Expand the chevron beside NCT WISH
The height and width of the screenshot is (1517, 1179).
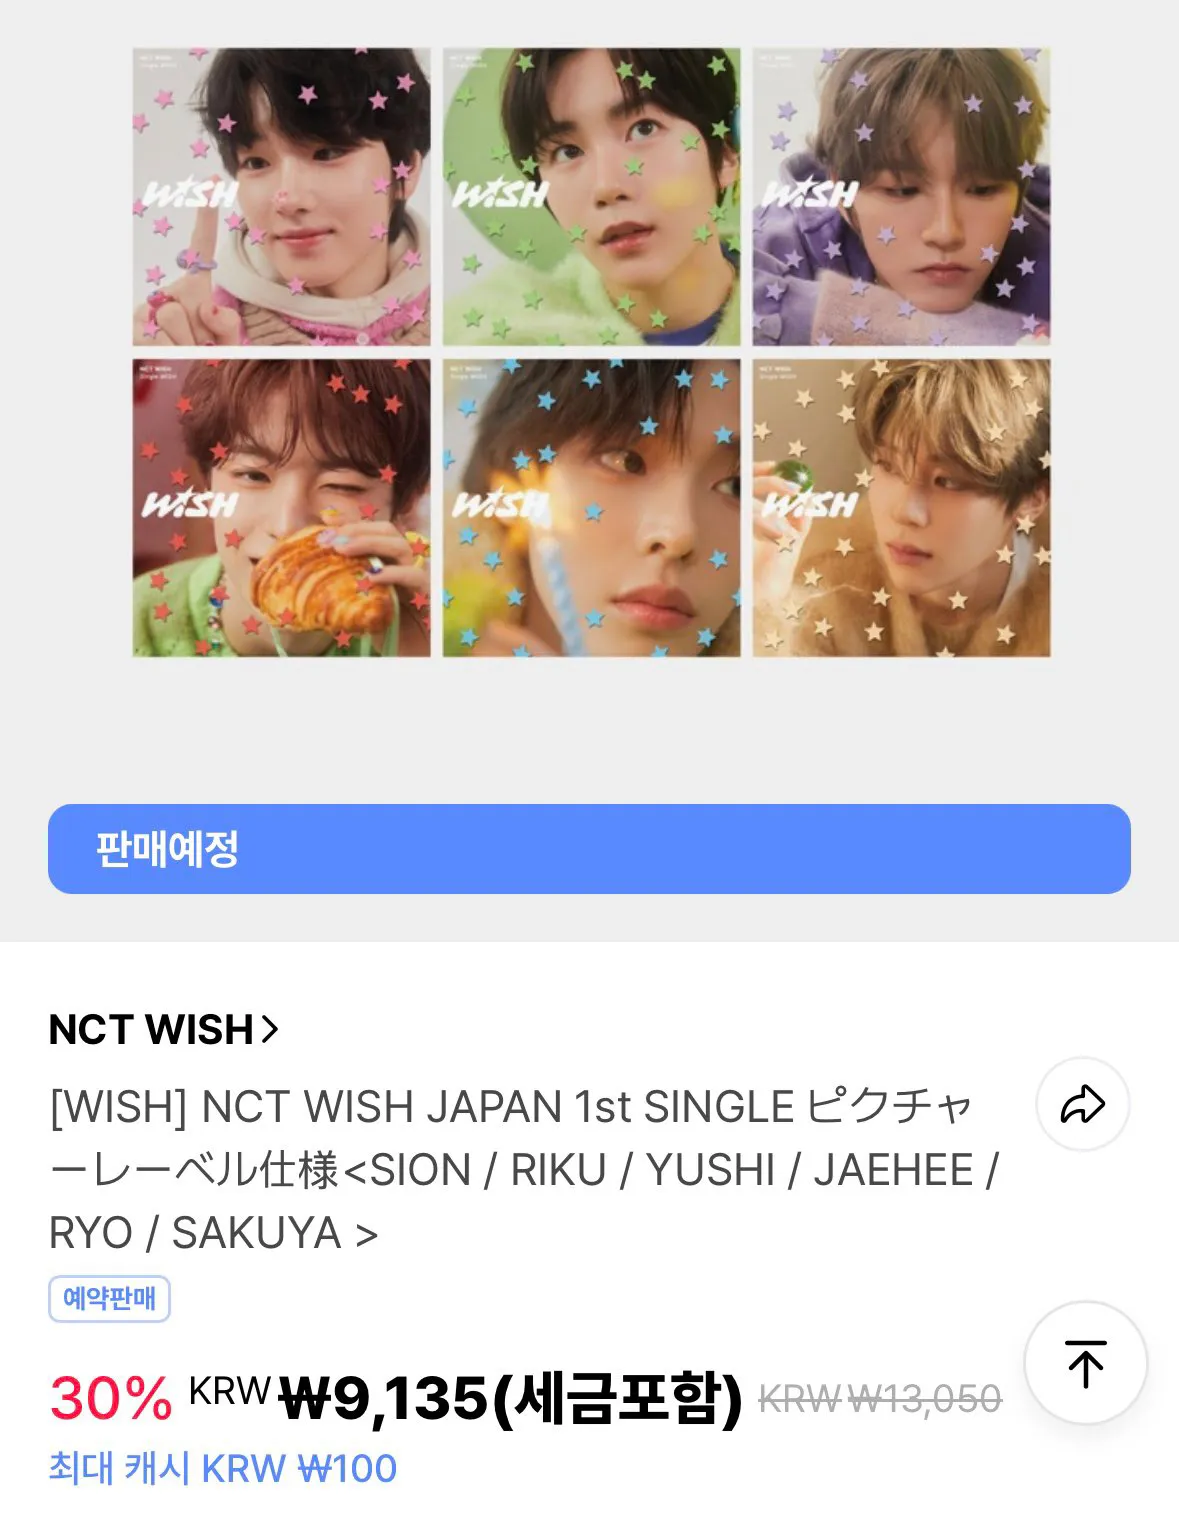pyautogui.click(x=269, y=1028)
